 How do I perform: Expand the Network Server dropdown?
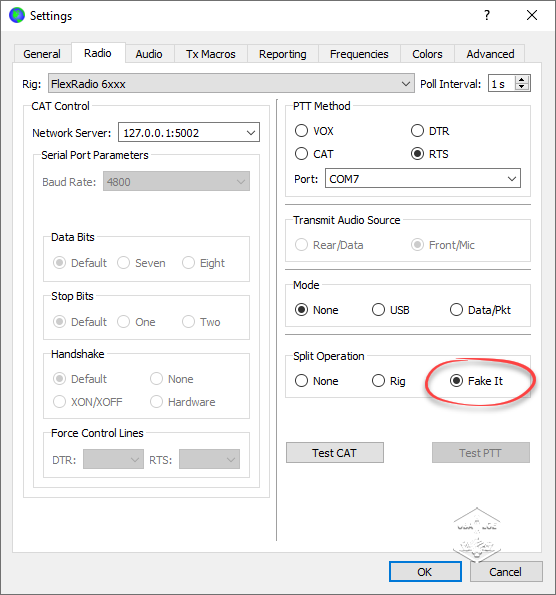(x=189, y=132)
